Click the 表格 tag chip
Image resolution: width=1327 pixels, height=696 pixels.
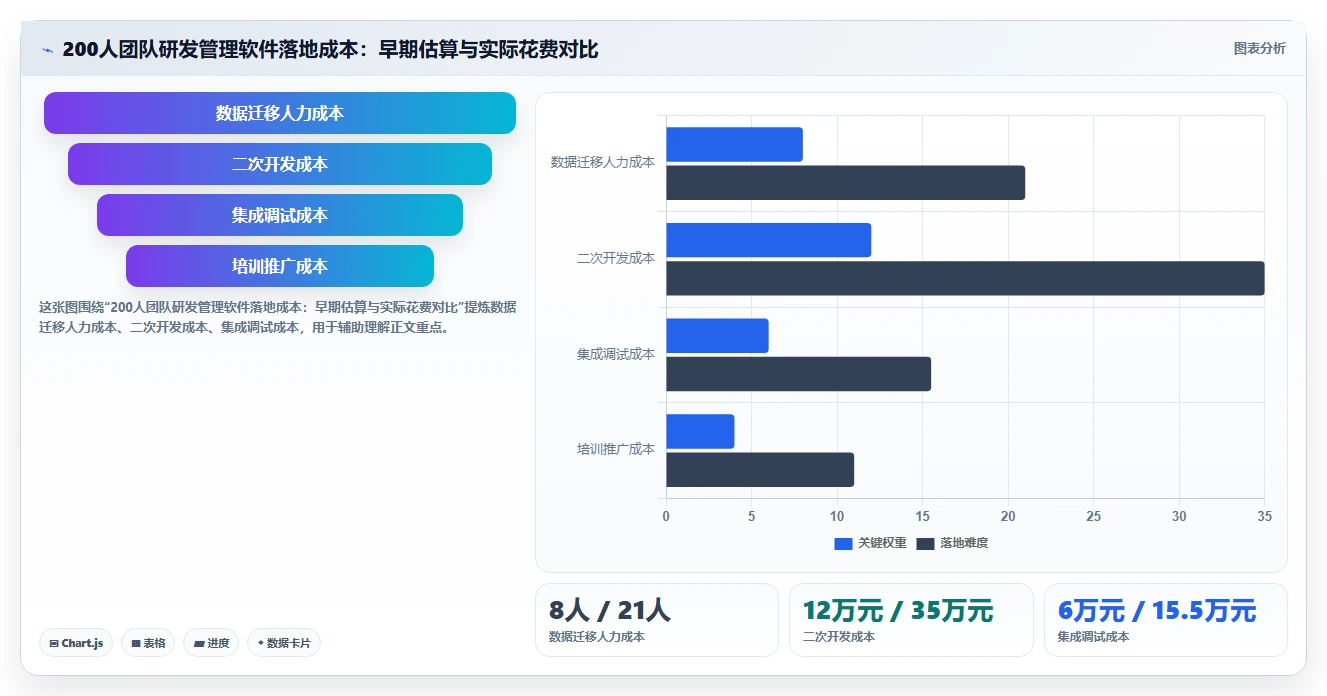tap(148, 643)
